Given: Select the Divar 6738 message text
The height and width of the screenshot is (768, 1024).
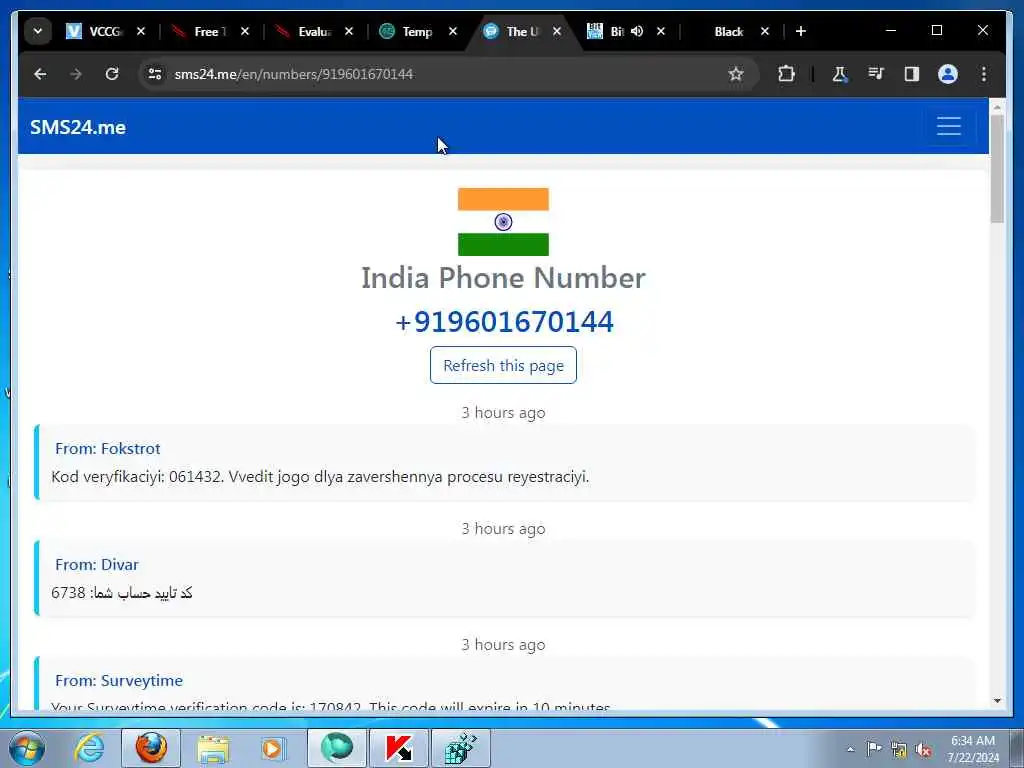Looking at the screenshot, I should (x=121, y=592).
